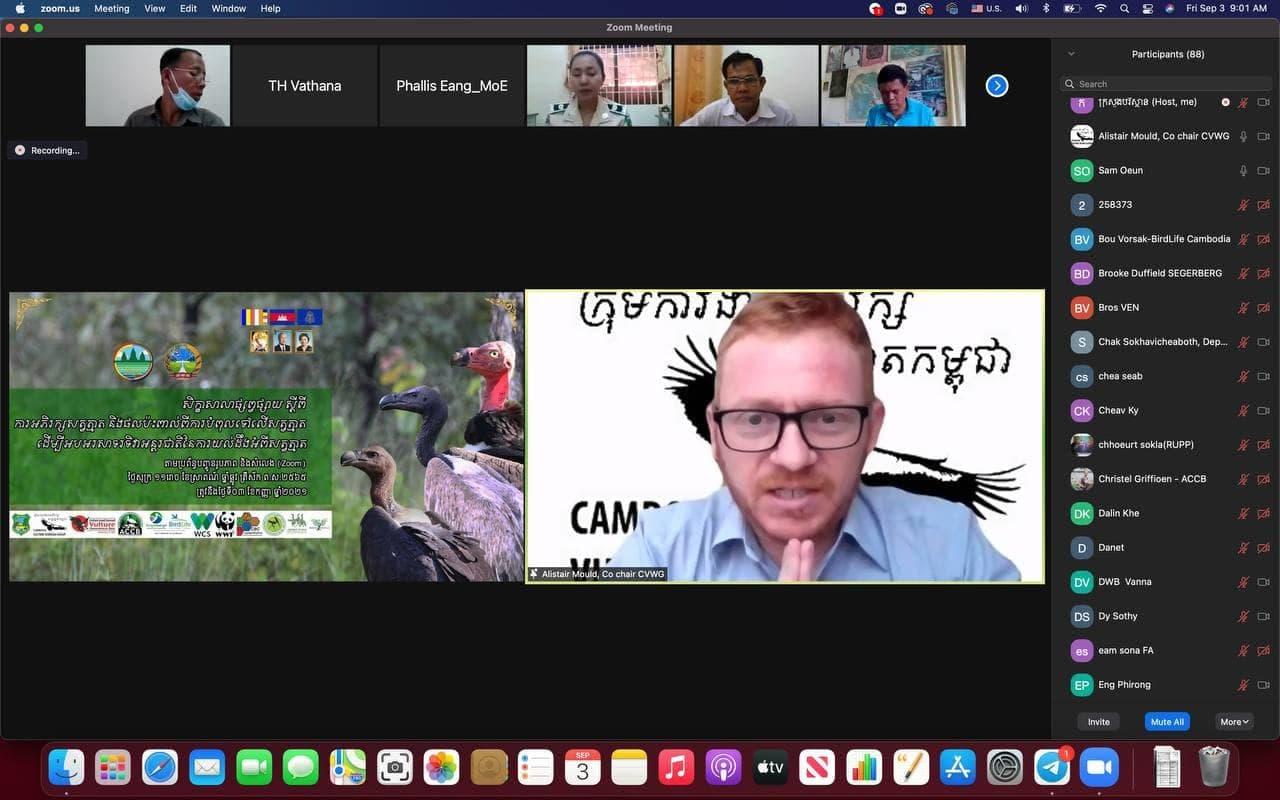Toggle Dalin Khe's video camera status

pos(1263,514)
